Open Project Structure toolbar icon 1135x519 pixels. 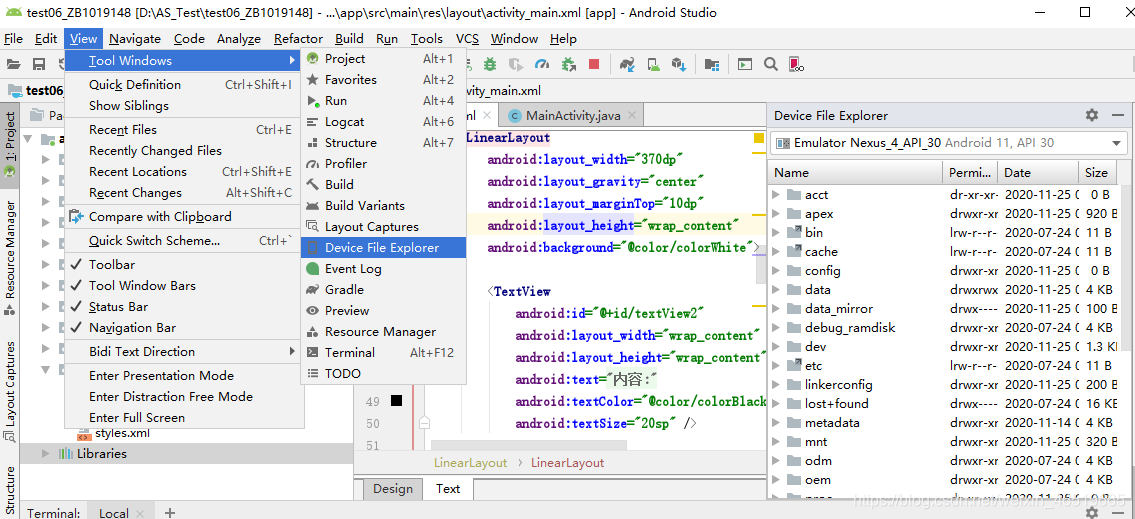coord(712,64)
